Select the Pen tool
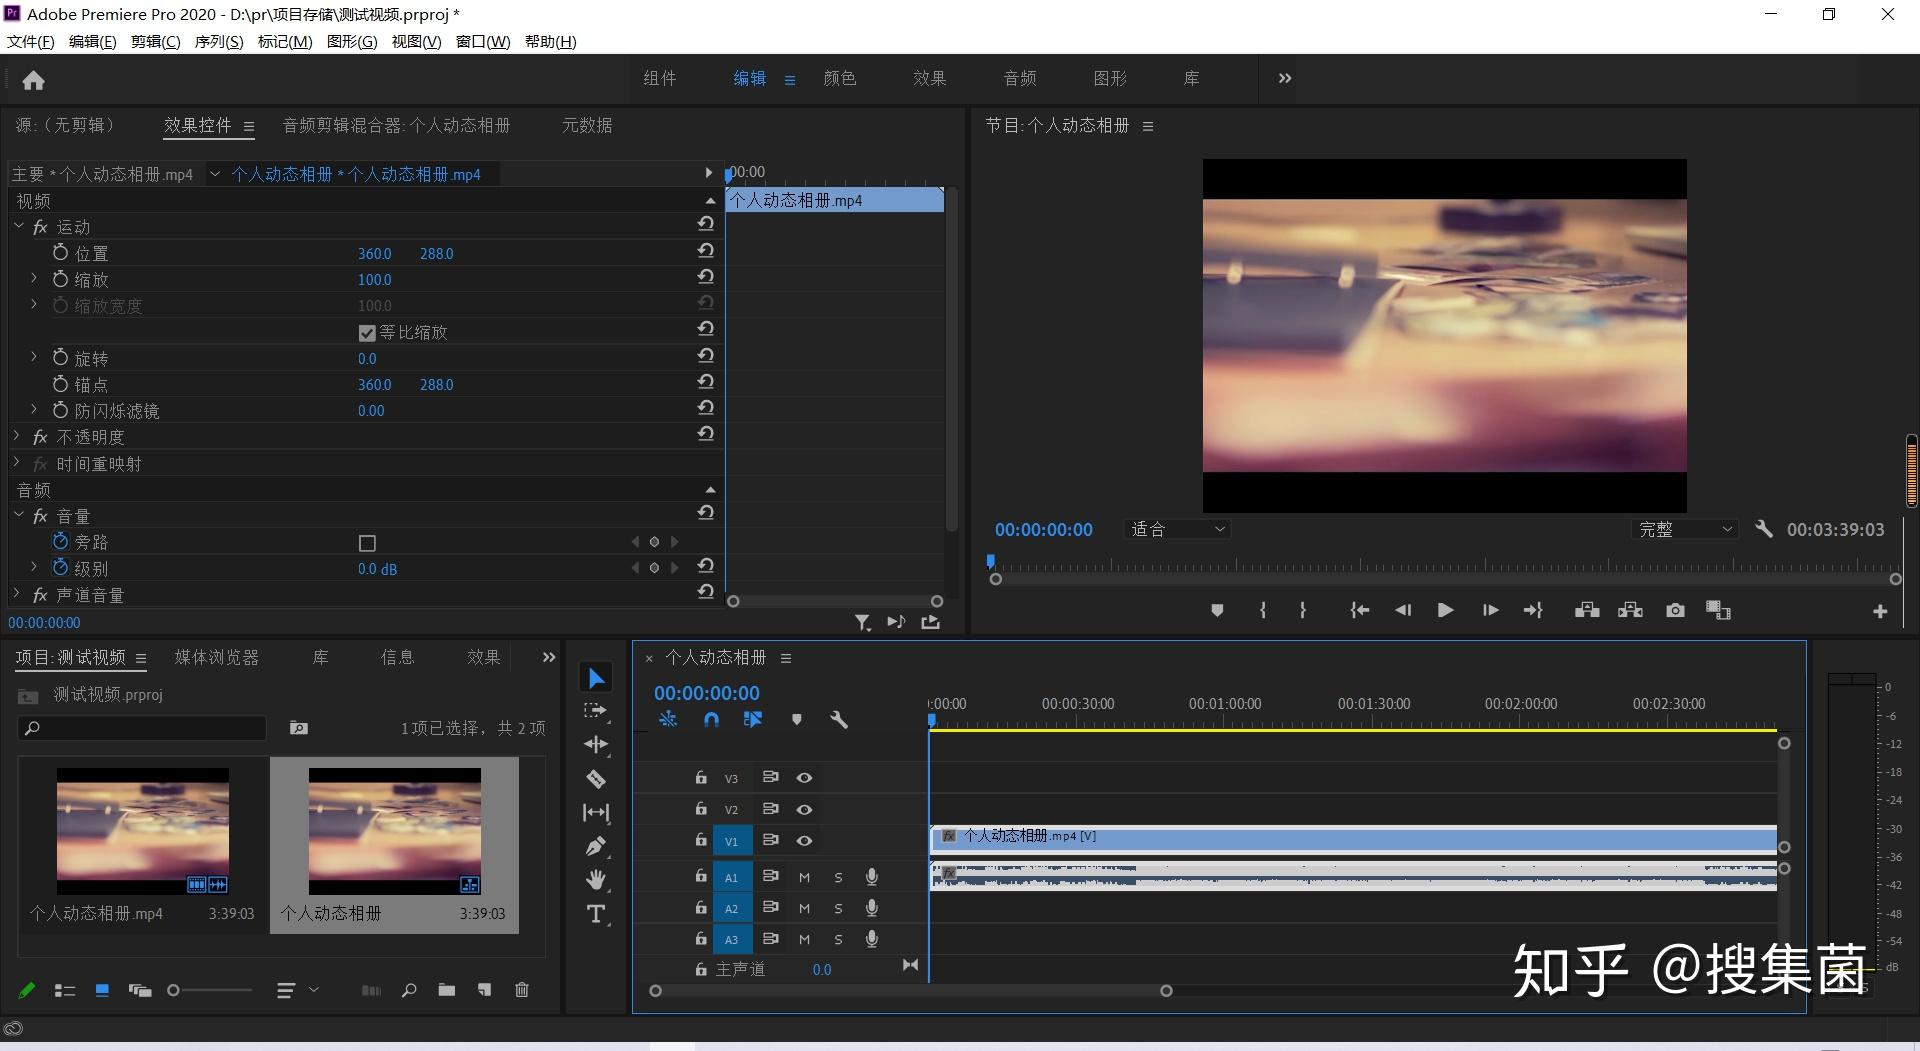Screen dimensions: 1920x1051 point(596,846)
